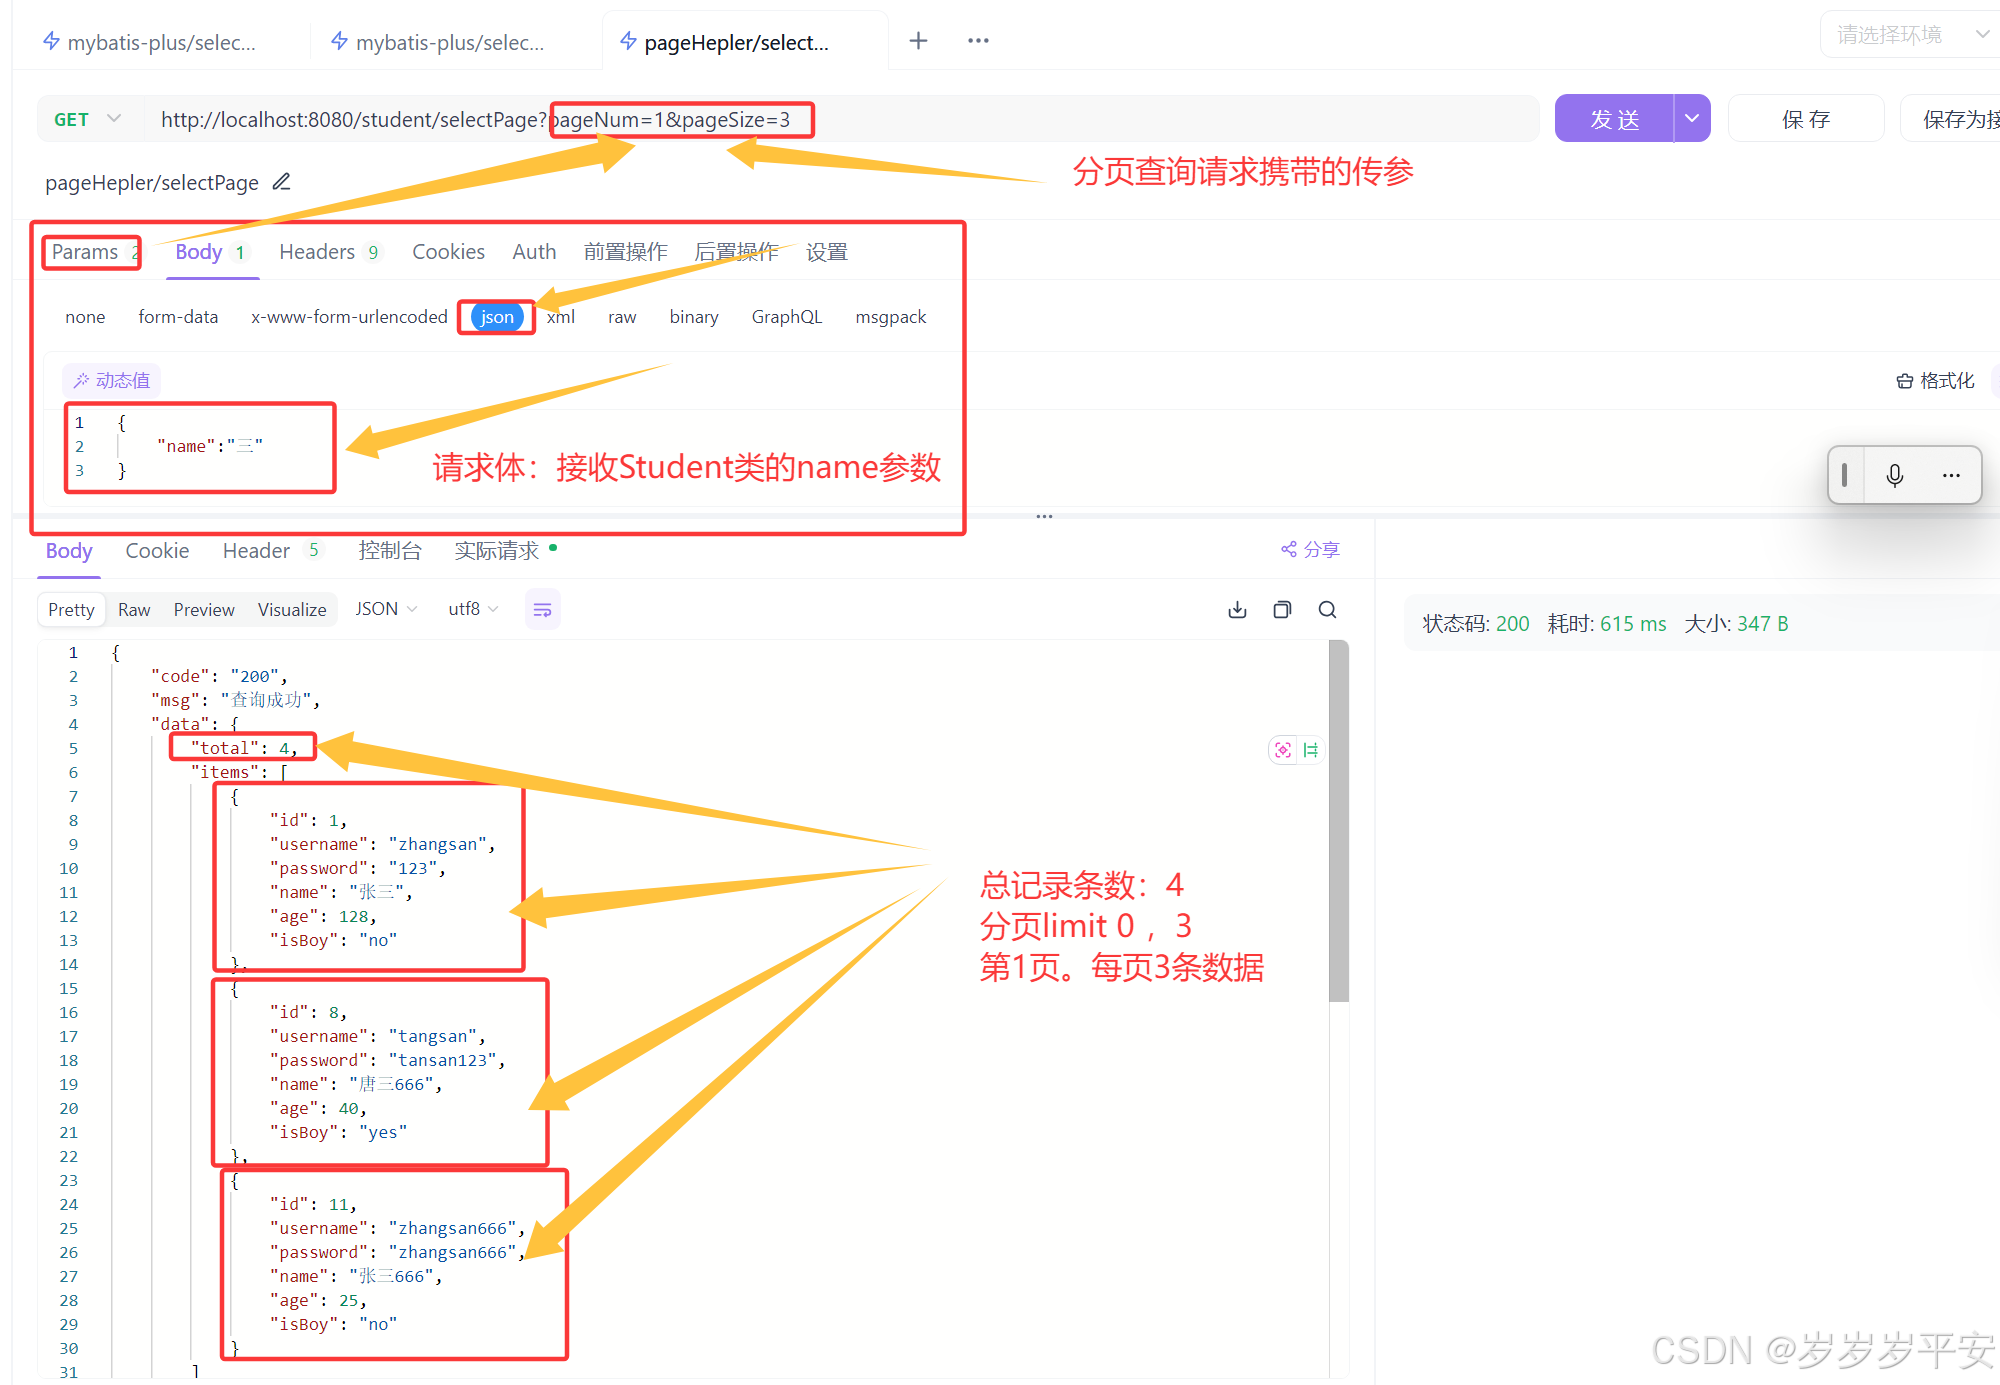Screen dimensions: 2000x1385
Task: Open the GET method dropdown
Action: pos(88,118)
